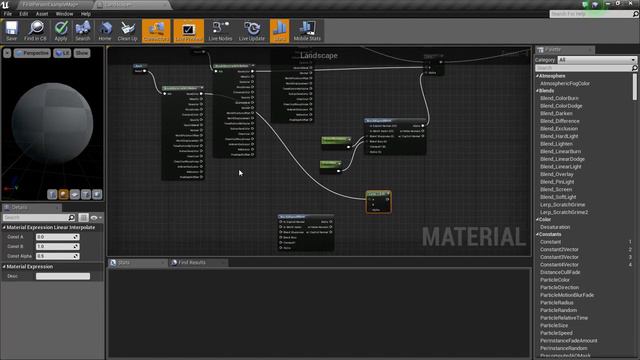Screen dimensions: 640x360
Task: Enable Live Nodes in the toolbar
Action: pos(220,31)
